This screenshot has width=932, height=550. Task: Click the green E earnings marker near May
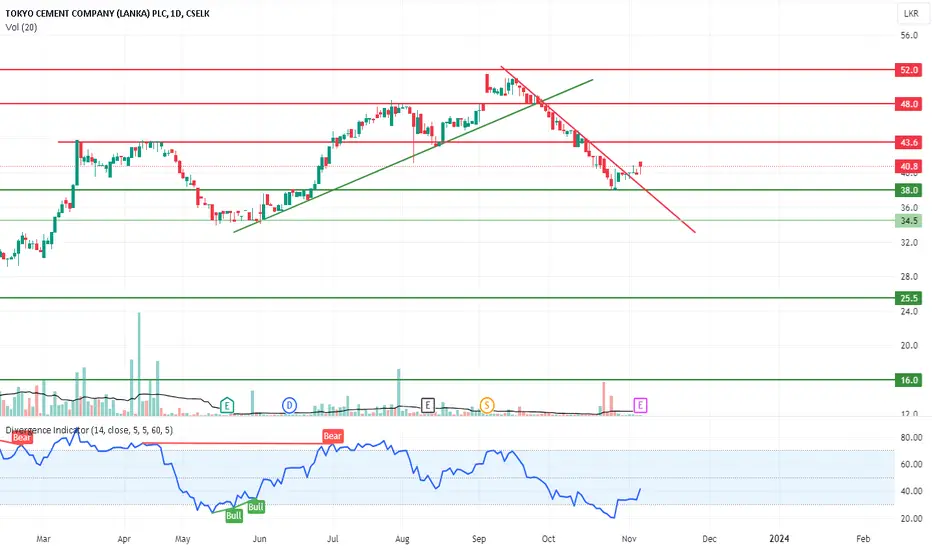pos(226,406)
